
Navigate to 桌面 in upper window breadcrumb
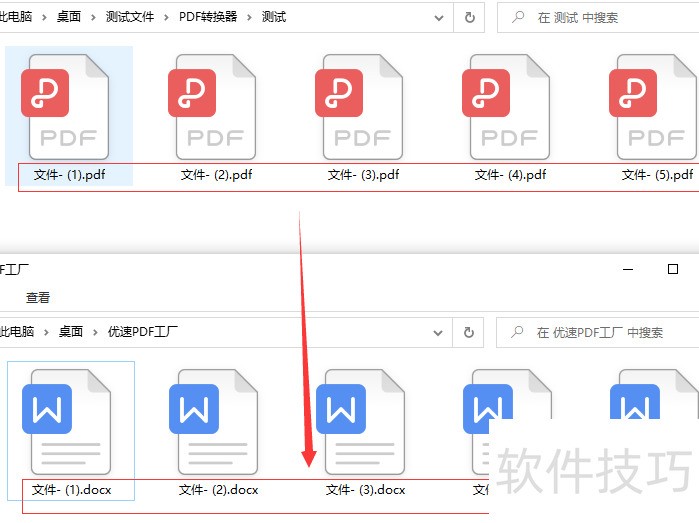69,17
